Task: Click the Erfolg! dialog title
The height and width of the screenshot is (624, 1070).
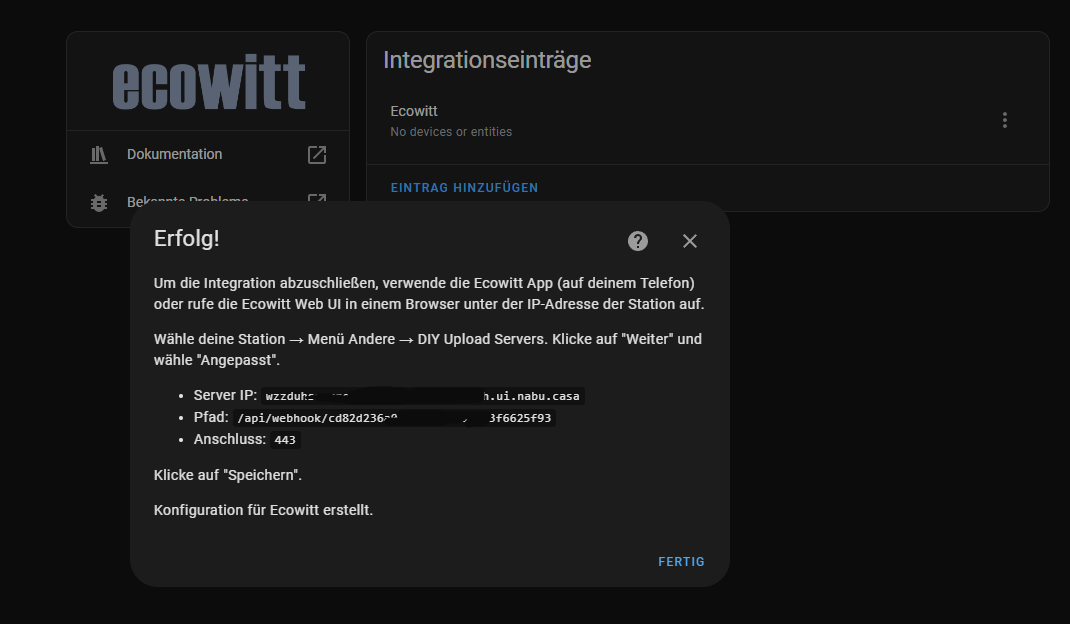Action: coord(186,238)
